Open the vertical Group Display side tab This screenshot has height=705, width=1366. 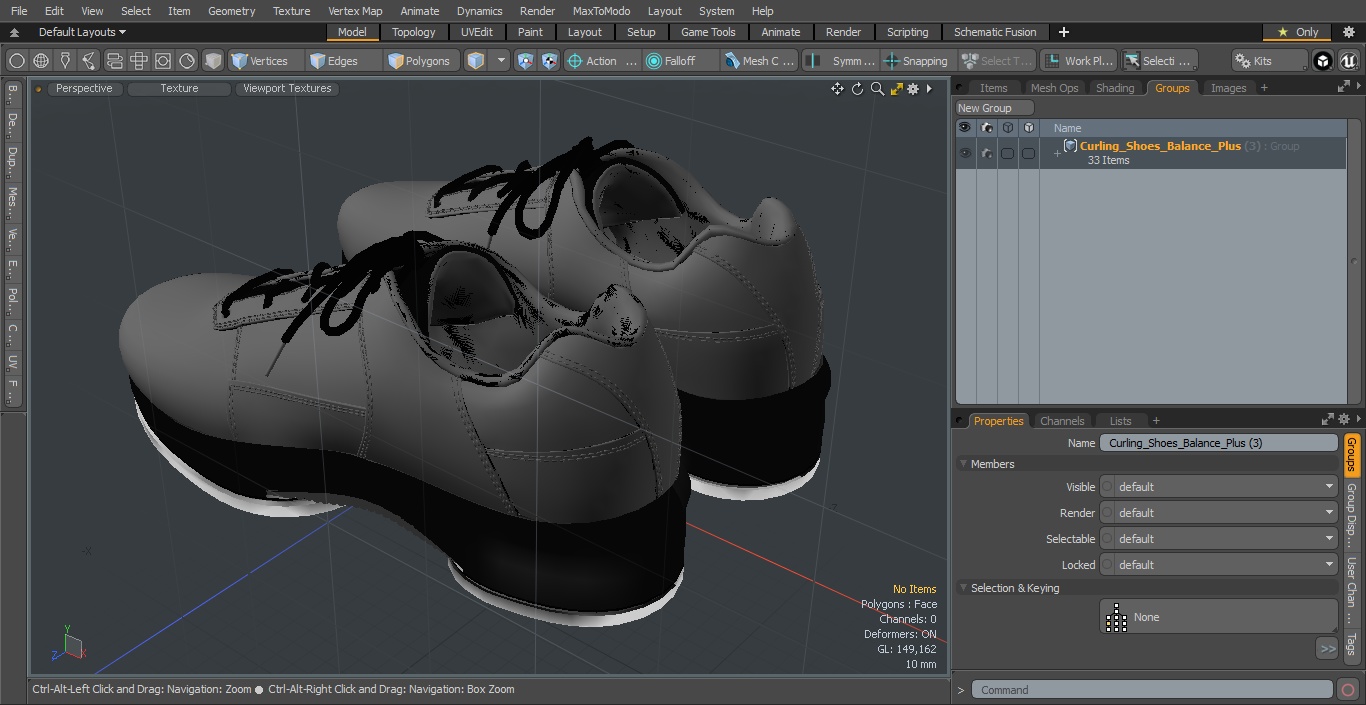pos(1351,515)
